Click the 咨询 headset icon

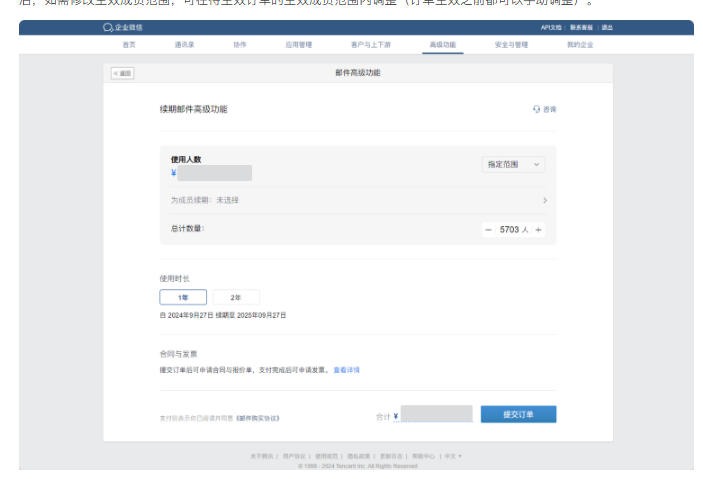pyautogui.click(x=537, y=109)
